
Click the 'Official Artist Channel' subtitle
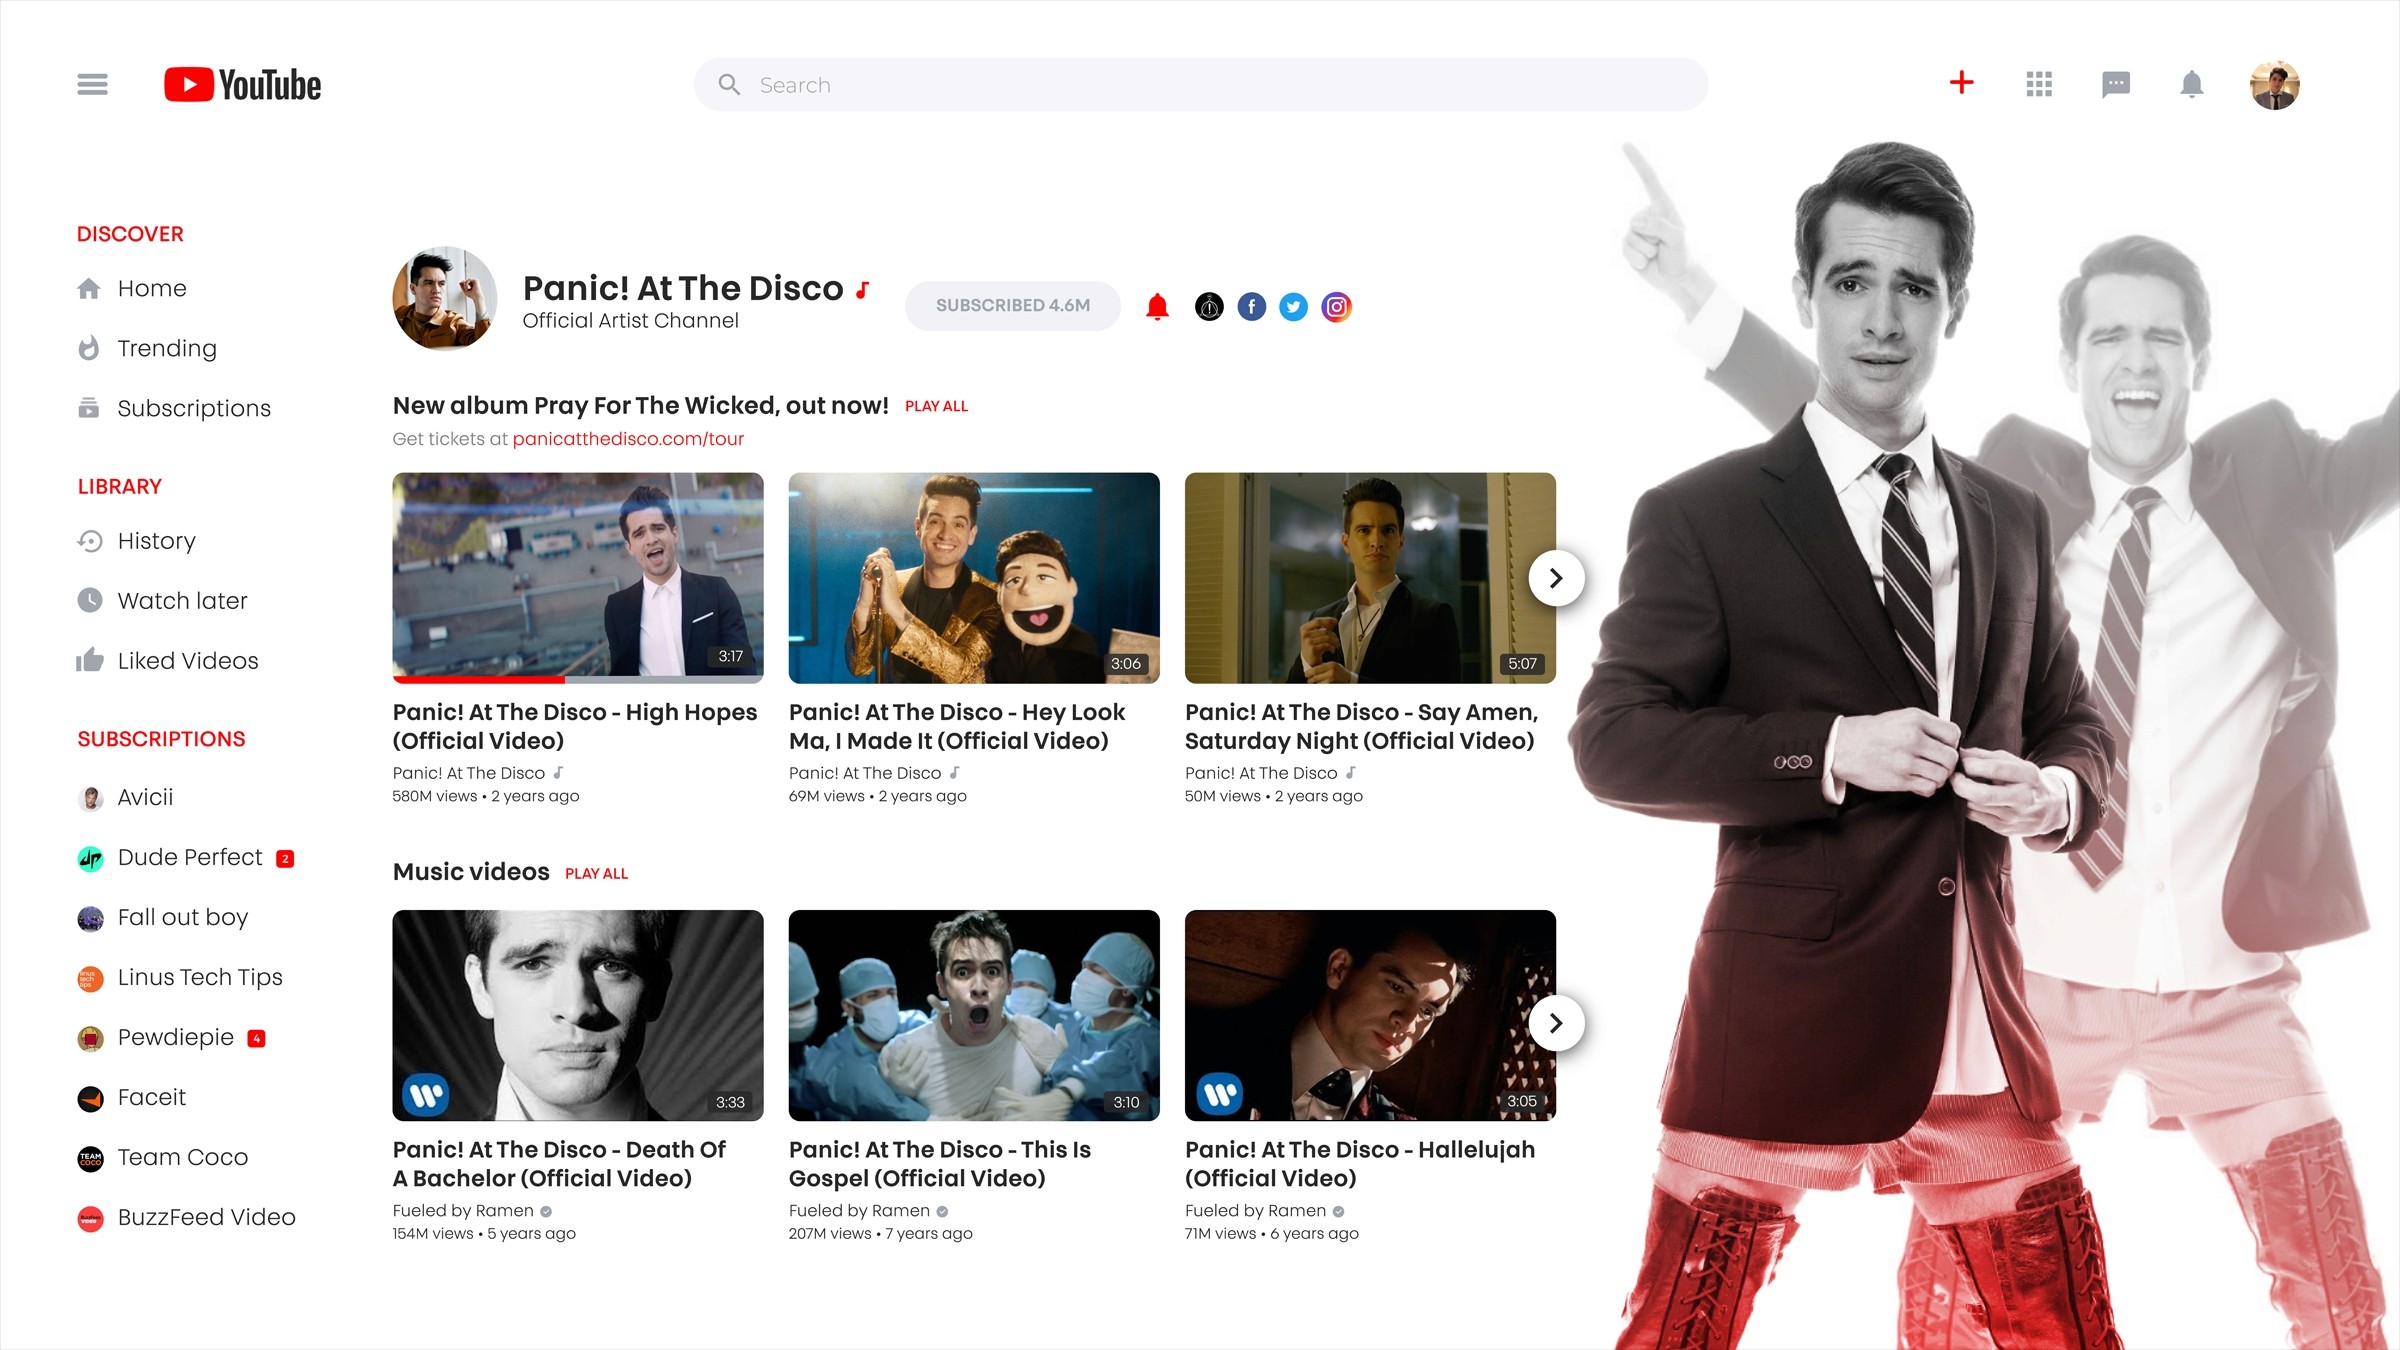tap(630, 320)
